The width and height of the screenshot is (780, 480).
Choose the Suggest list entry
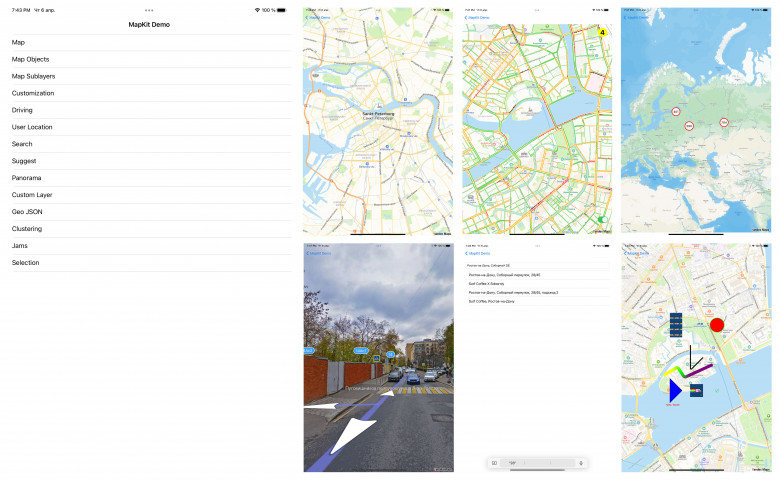pyautogui.click(x=151, y=161)
